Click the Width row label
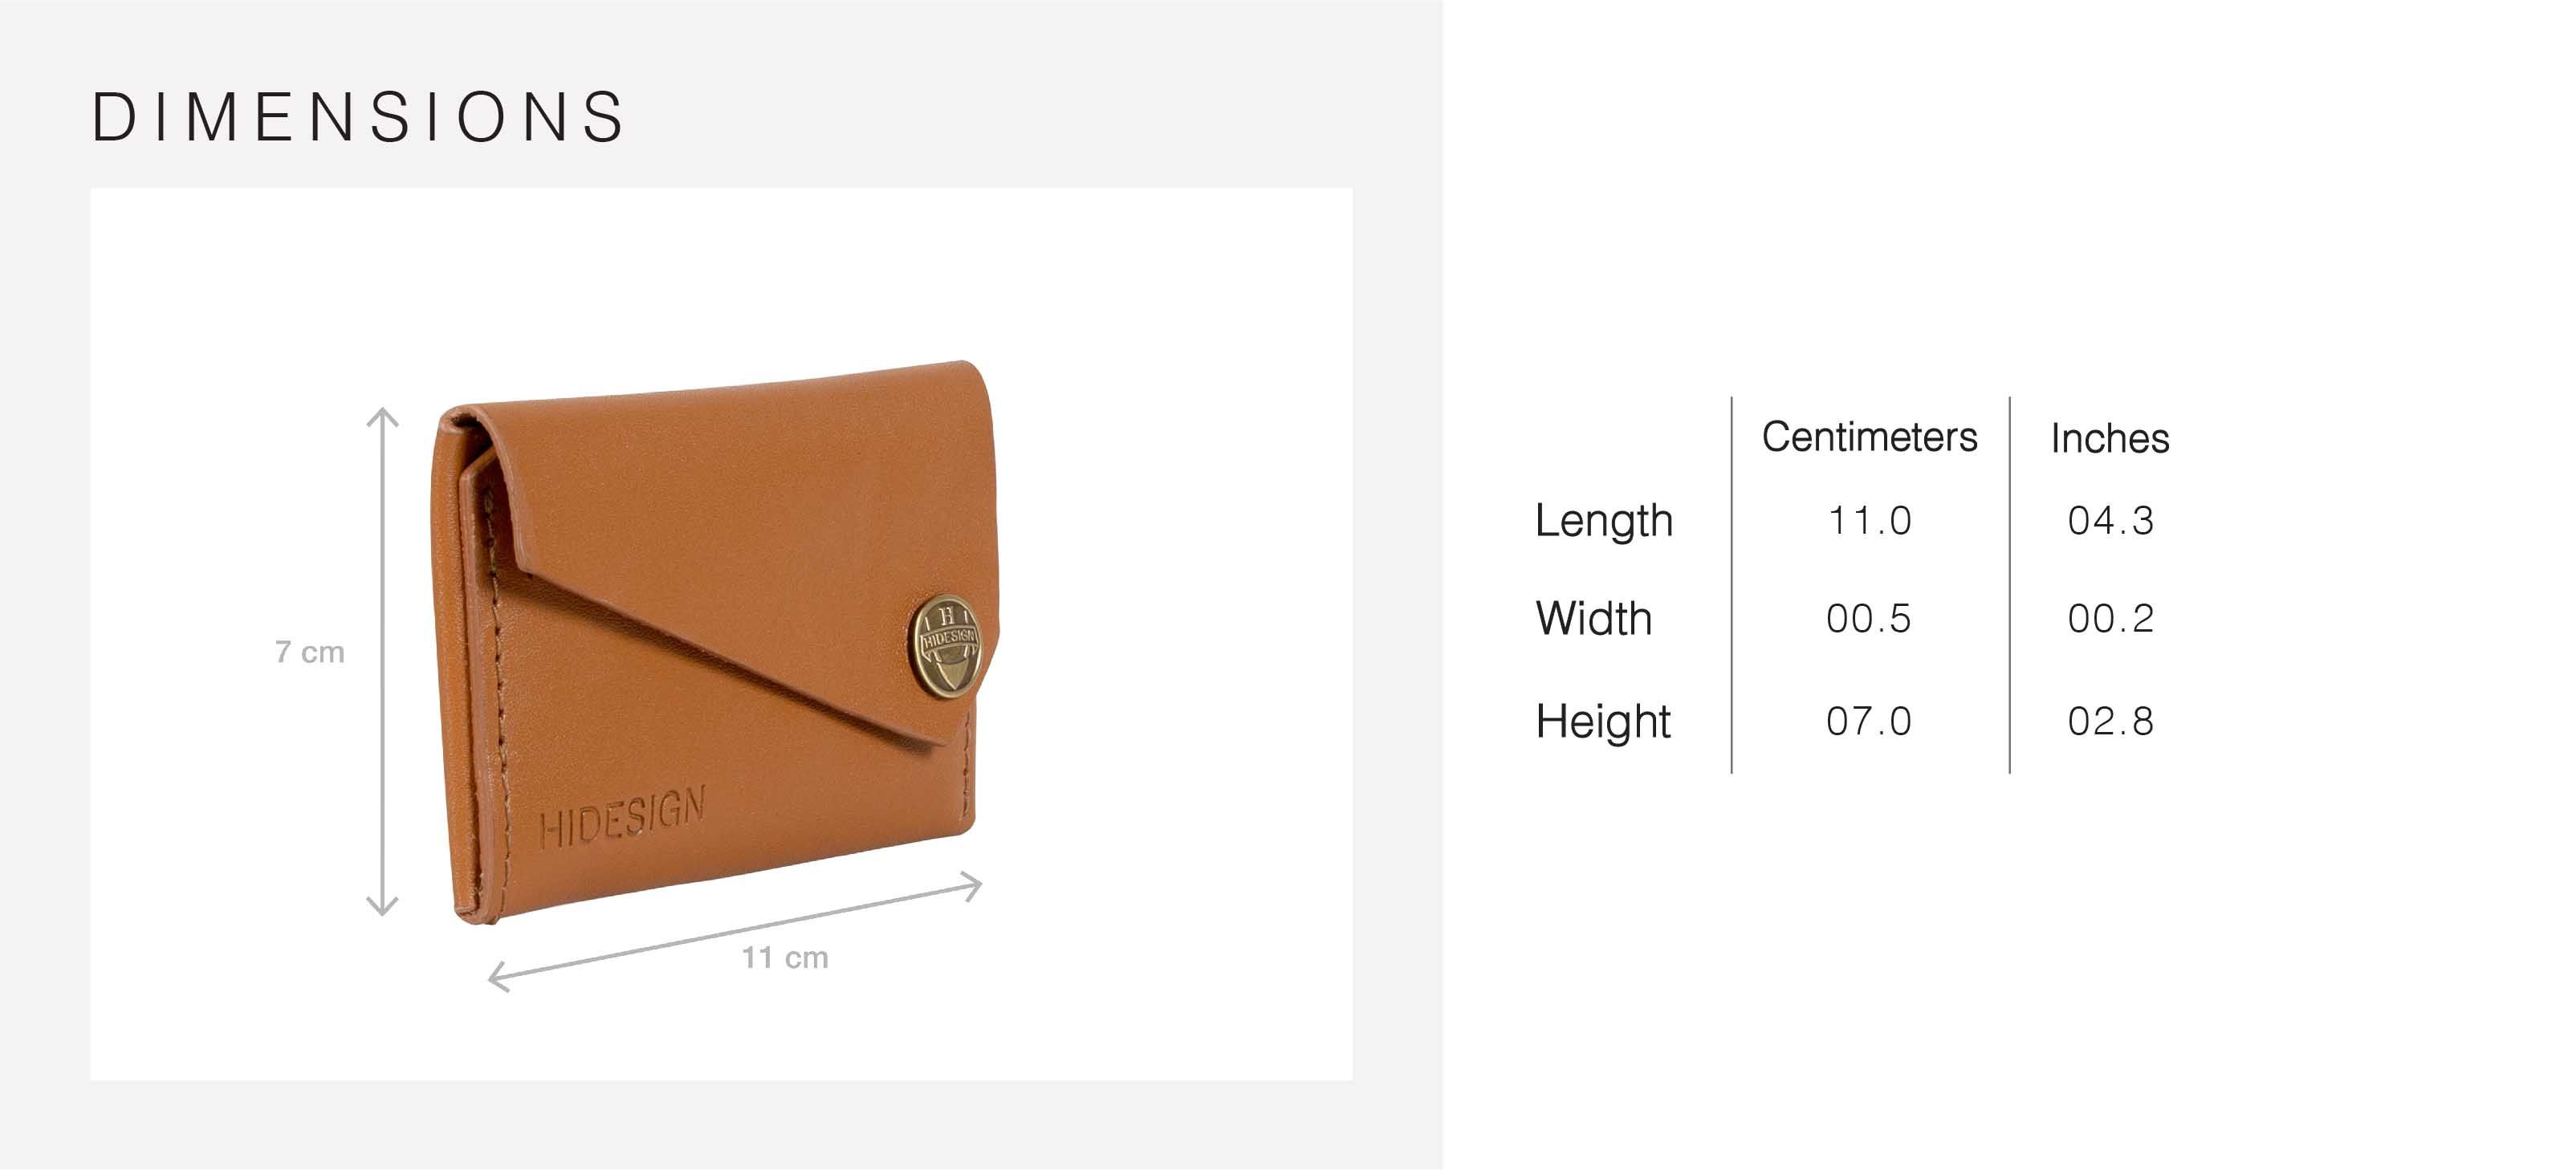The image size is (2576, 1171). pos(1594,618)
